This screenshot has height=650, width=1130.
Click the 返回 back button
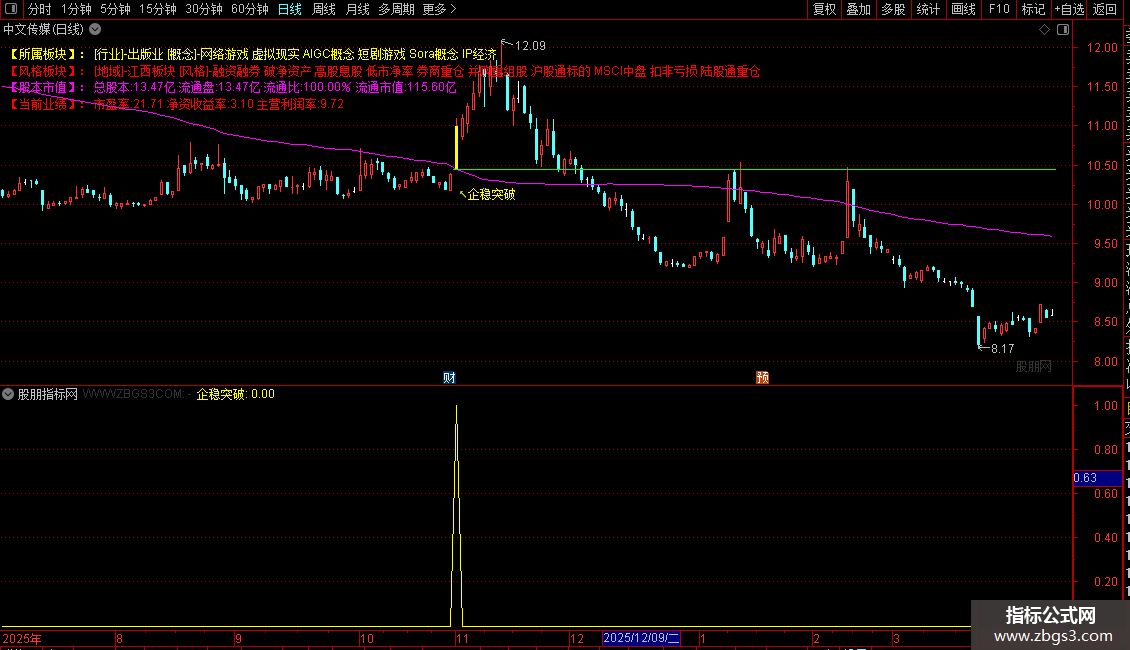pyautogui.click(x=1105, y=9)
